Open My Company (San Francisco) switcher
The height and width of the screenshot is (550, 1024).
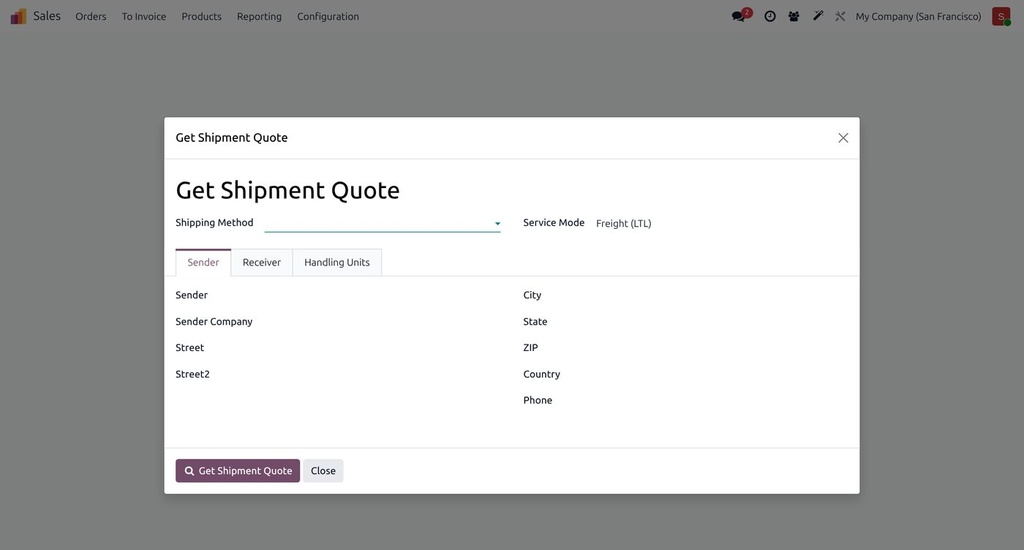point(918,16)
